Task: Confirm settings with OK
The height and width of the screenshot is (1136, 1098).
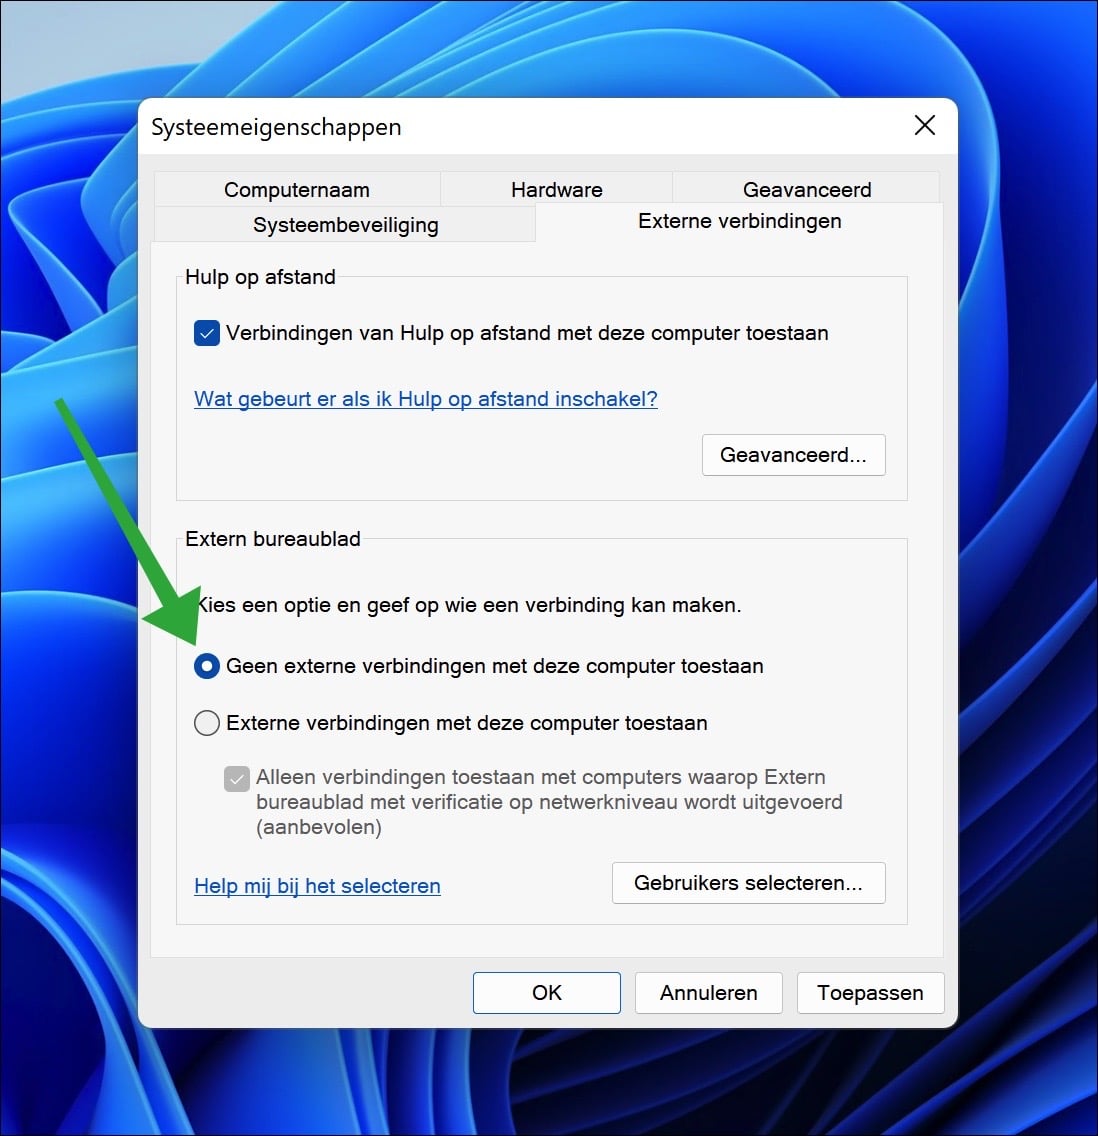Action: tap(546, 993)
